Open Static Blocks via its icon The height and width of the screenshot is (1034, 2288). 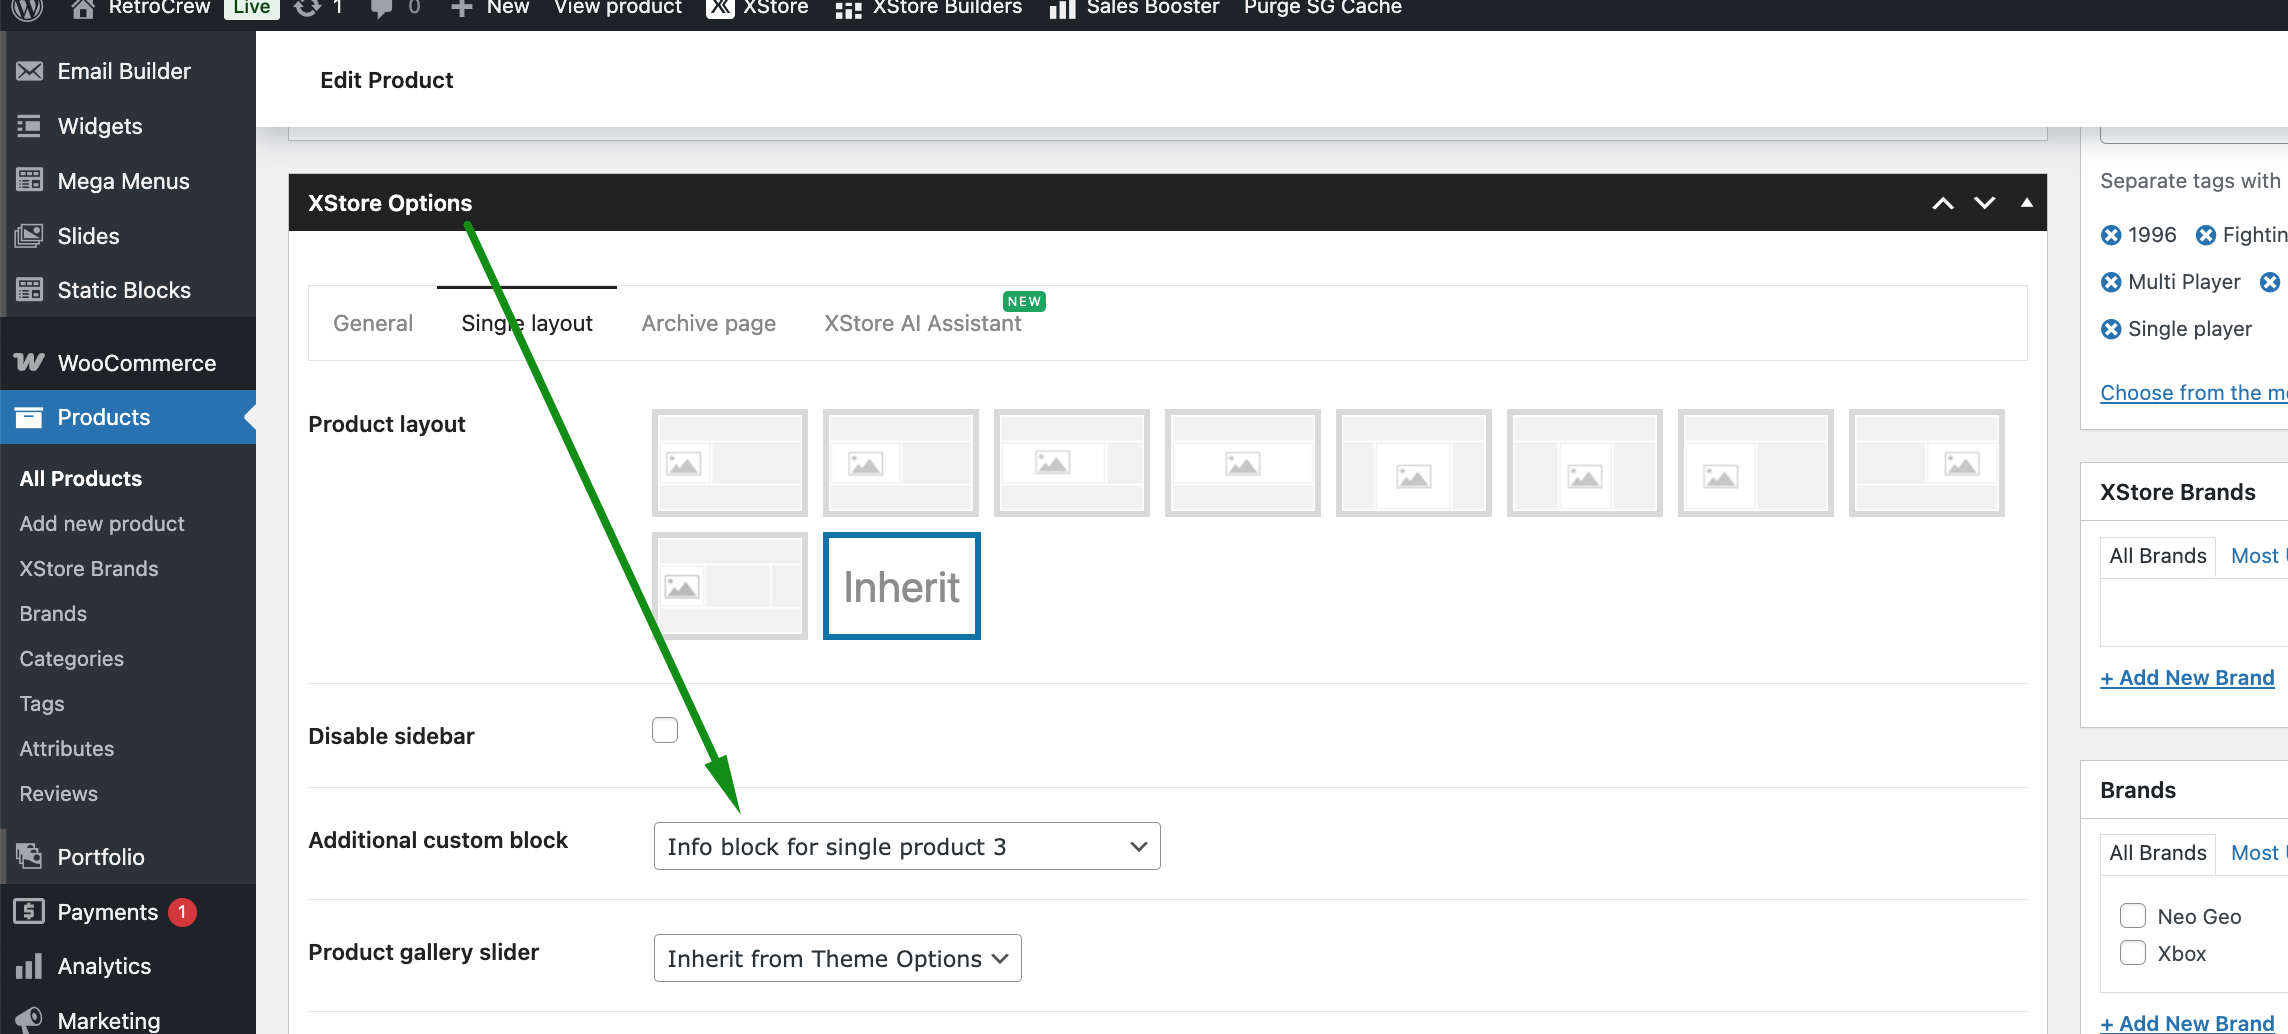tap(29, 290)
